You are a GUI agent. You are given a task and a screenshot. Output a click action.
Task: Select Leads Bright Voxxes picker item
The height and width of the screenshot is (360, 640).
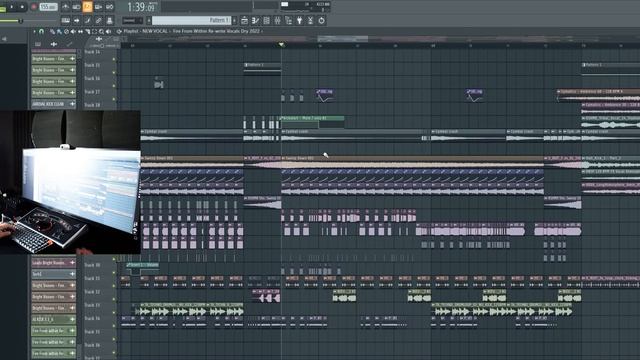pyautogui.click(x=53, y=262)
